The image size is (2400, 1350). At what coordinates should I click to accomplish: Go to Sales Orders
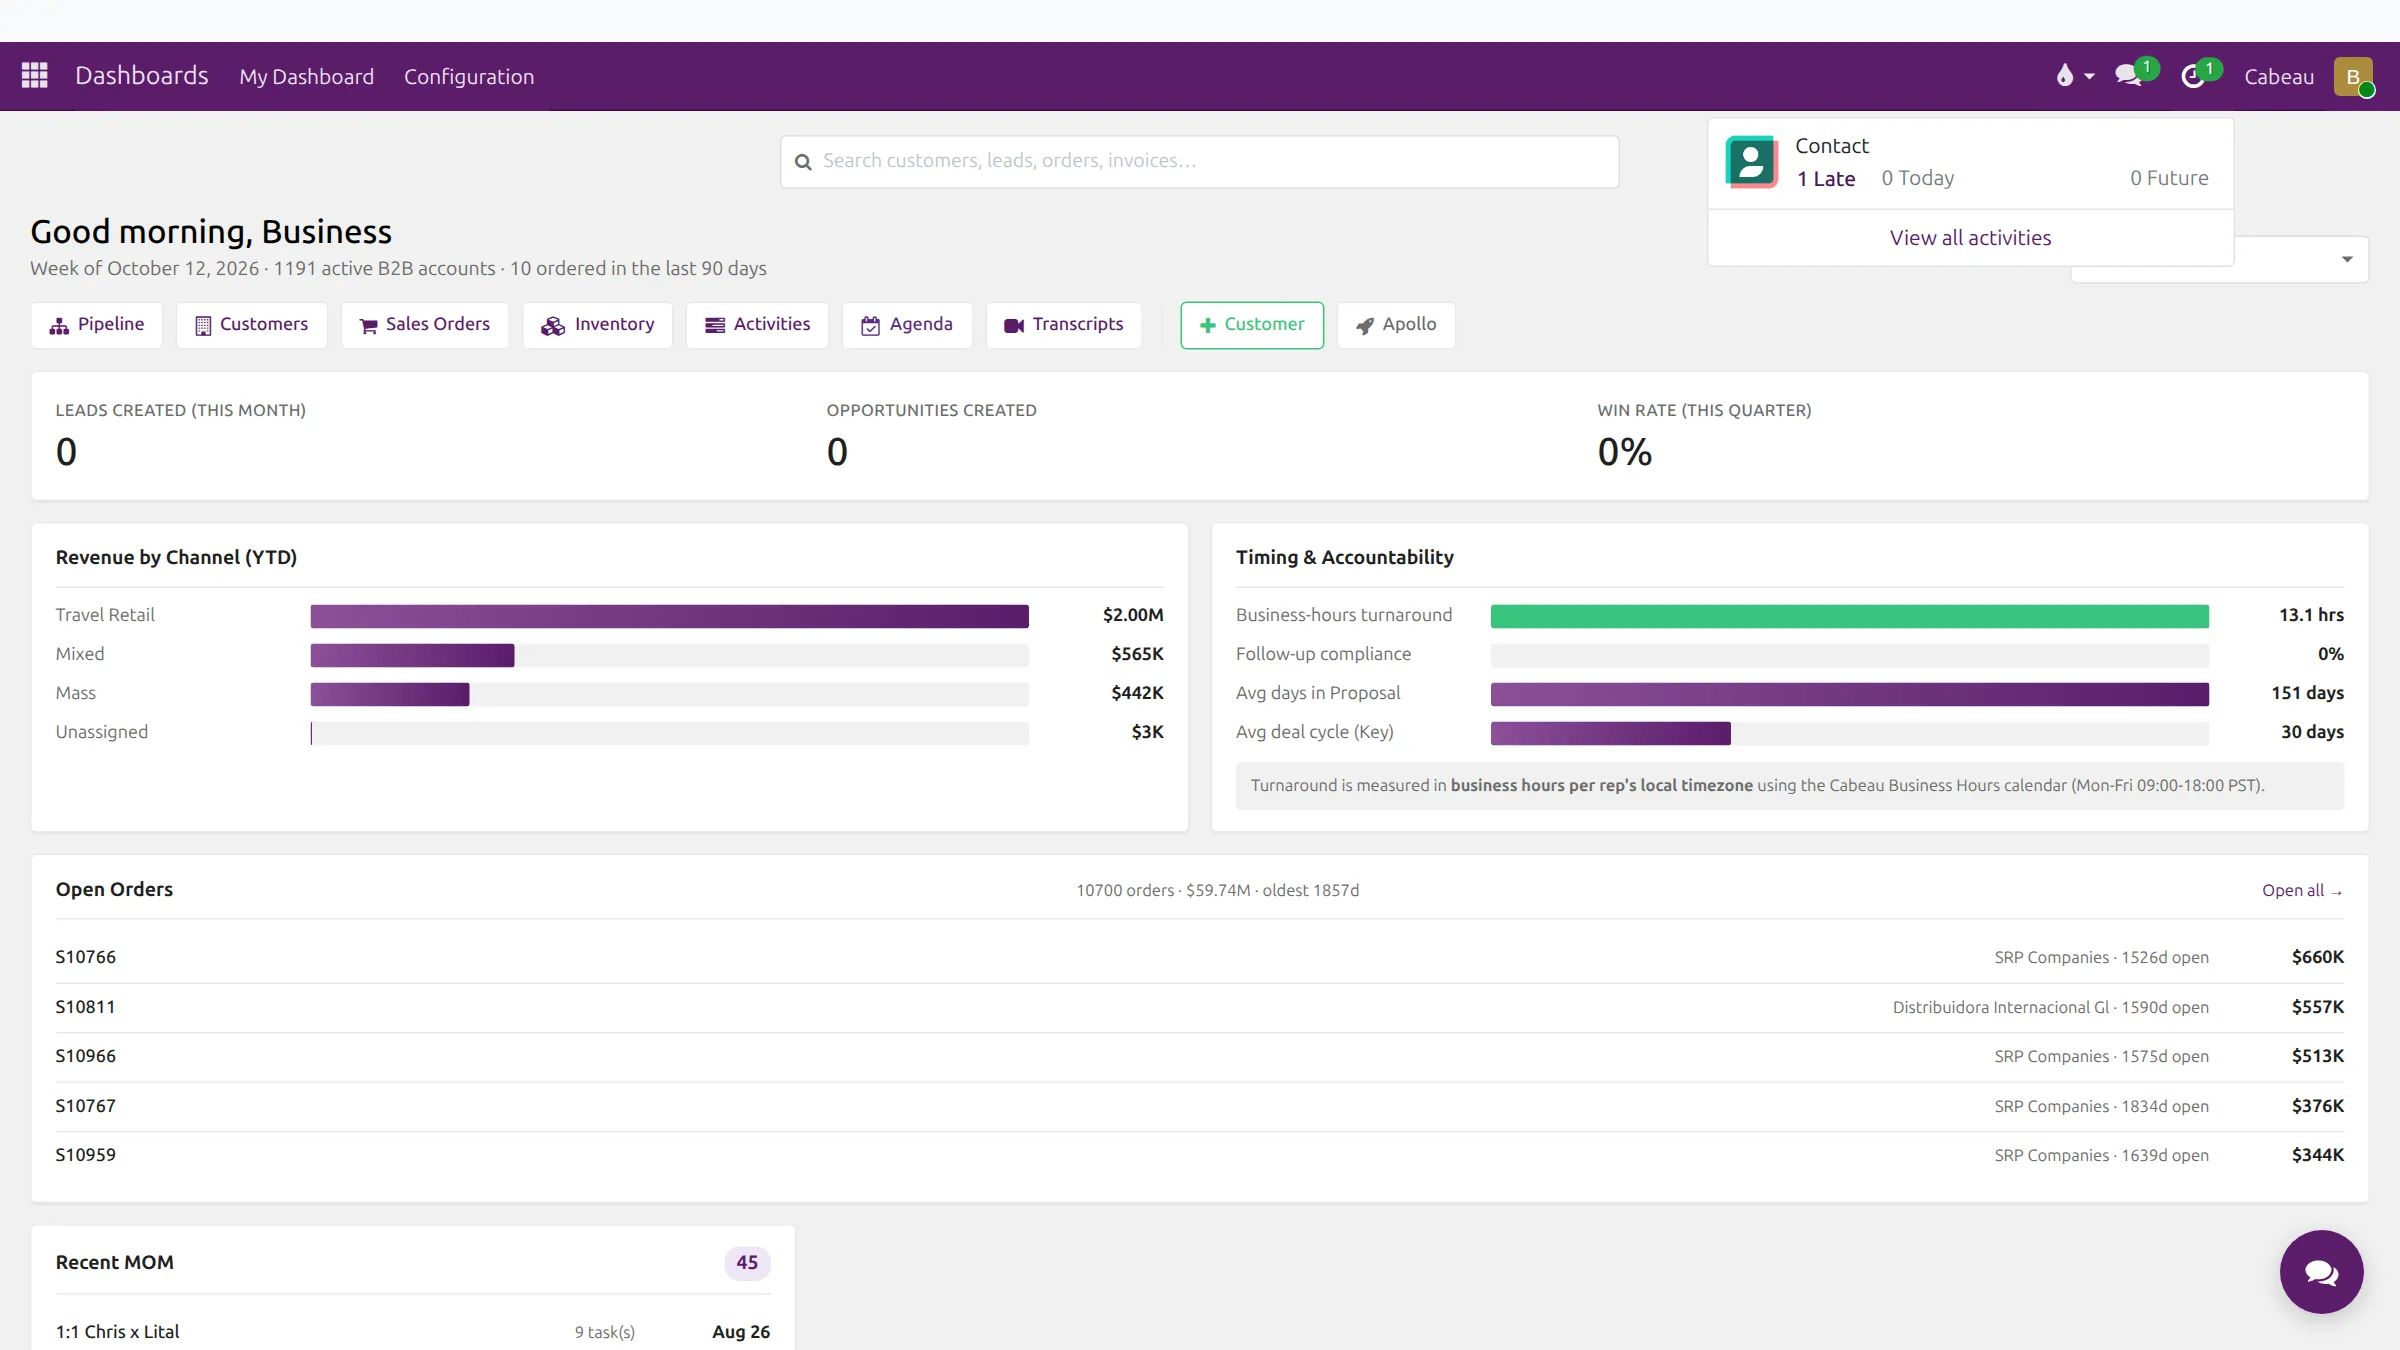[425, 325]
